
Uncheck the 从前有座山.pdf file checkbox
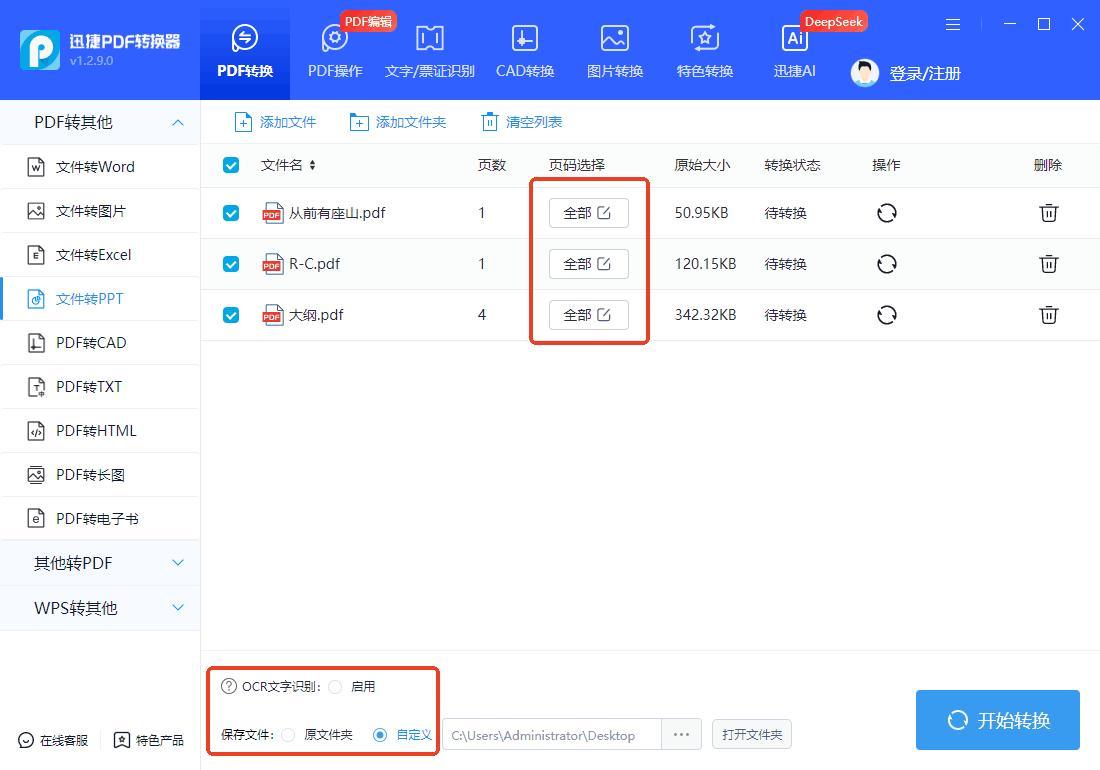tap(231, 213)
